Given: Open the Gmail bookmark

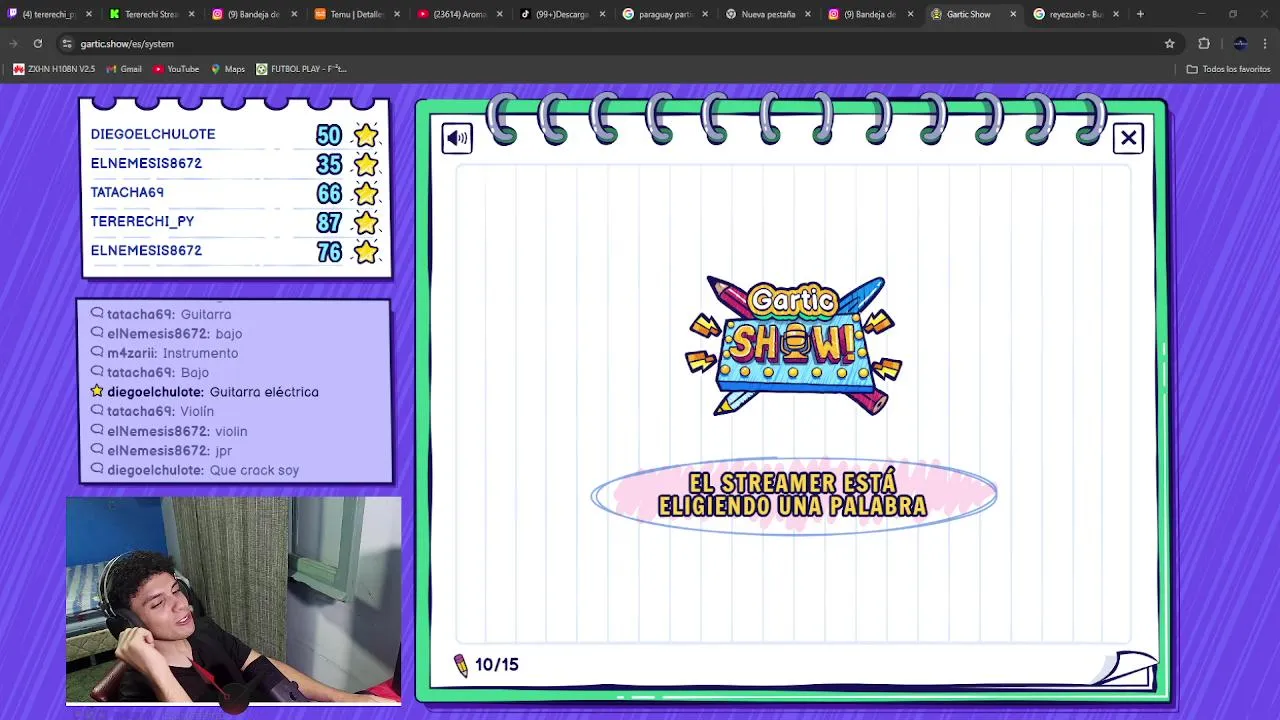Looking at the screenshot, I should click(x=124, y=69).
